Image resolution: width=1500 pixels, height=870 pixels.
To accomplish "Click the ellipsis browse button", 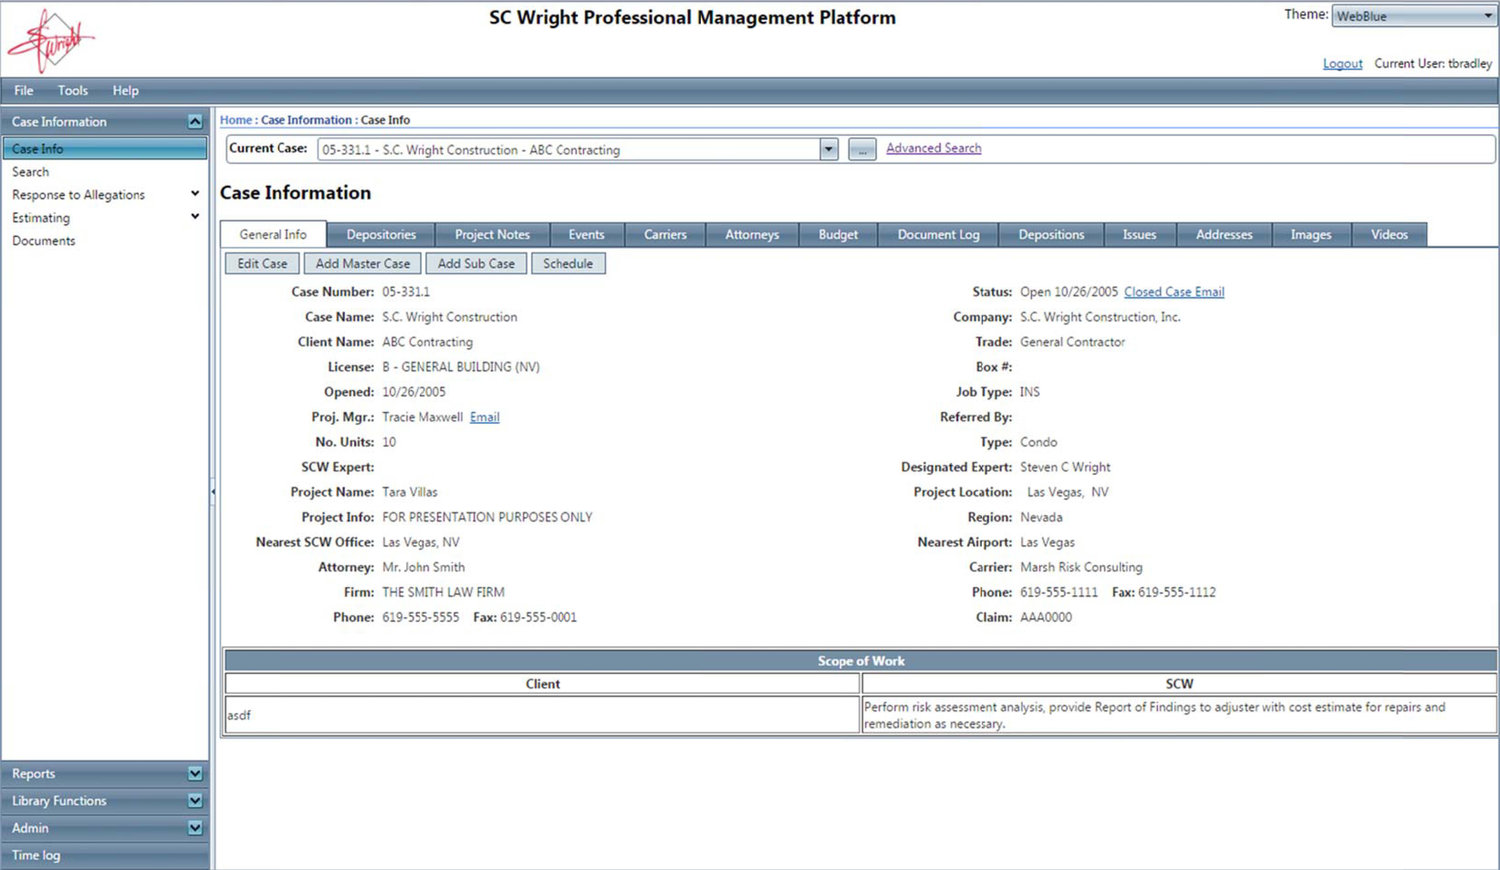I will (x=862, y=149).
